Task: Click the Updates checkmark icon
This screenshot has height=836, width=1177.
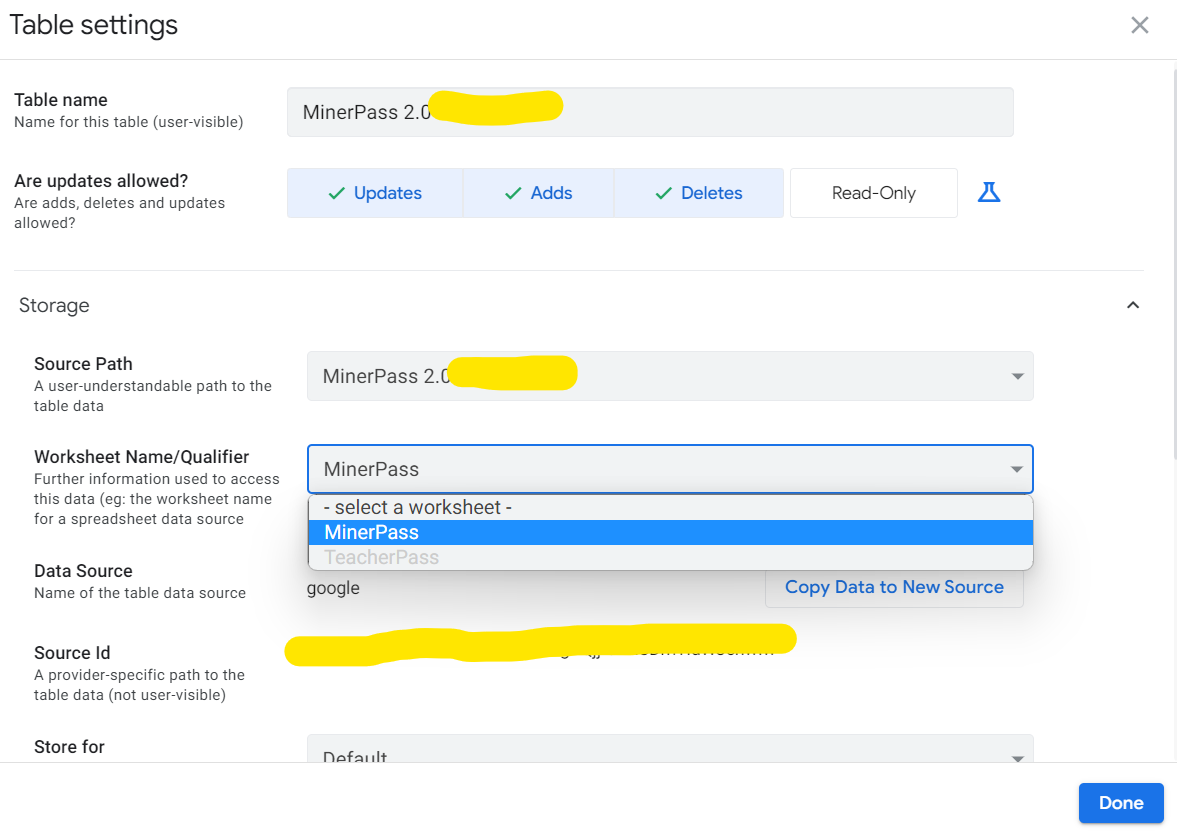Action: [337, 193]
